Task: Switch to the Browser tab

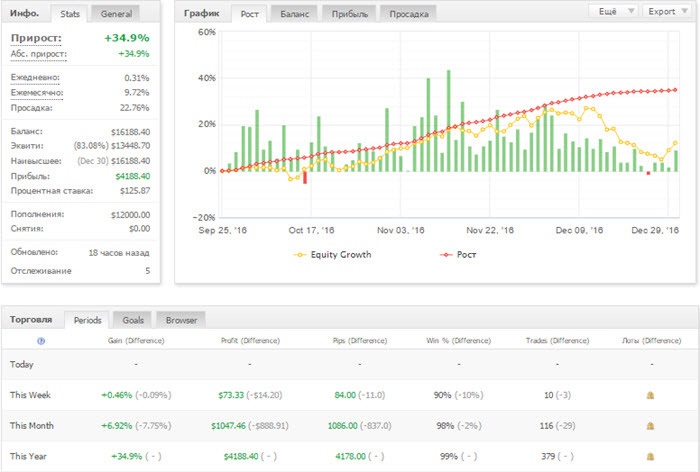Action: 180,319
